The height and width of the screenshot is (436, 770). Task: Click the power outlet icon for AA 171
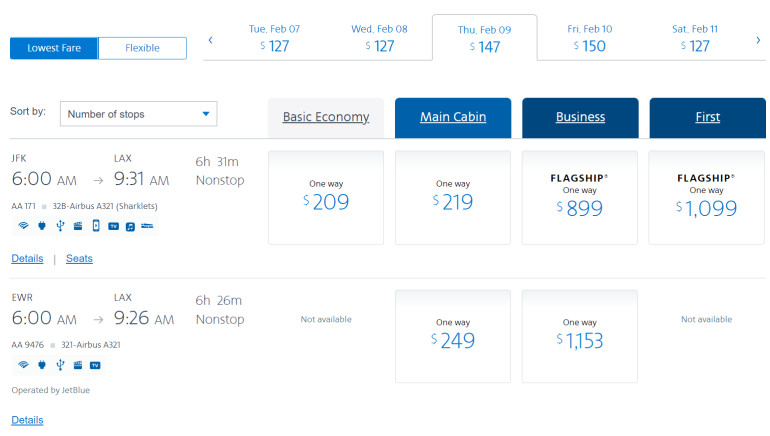[x=41, y=226]
